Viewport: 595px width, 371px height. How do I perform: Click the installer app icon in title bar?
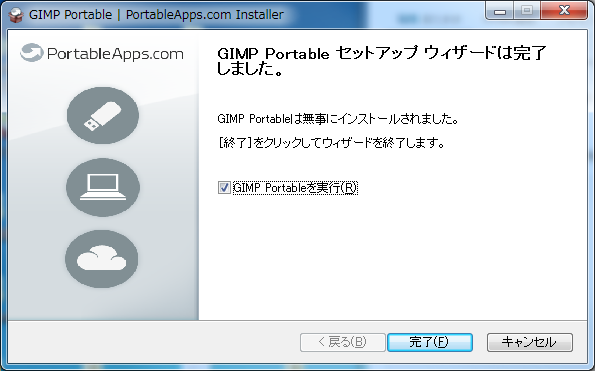[15, 15]
